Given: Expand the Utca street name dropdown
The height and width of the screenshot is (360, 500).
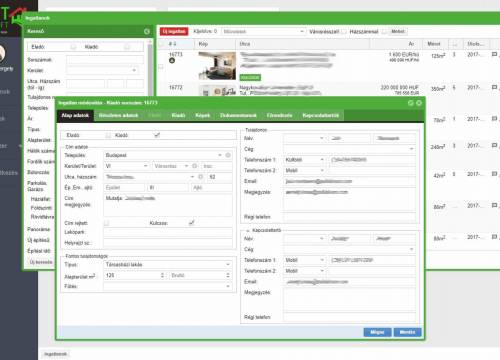Looking at the screenshot, I should (192, 177).
